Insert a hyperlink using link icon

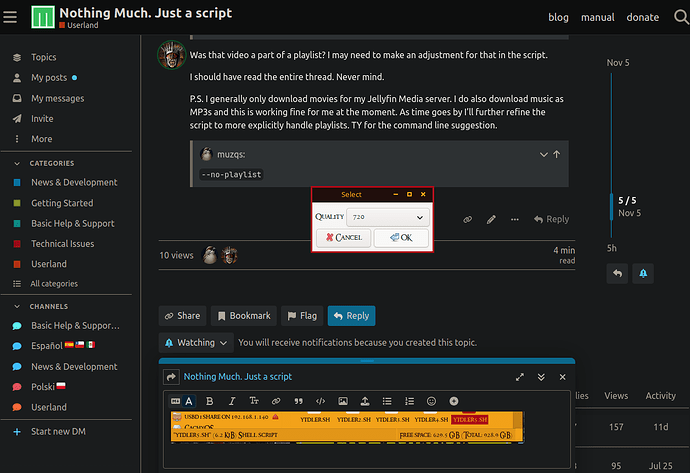pos(275,401)
